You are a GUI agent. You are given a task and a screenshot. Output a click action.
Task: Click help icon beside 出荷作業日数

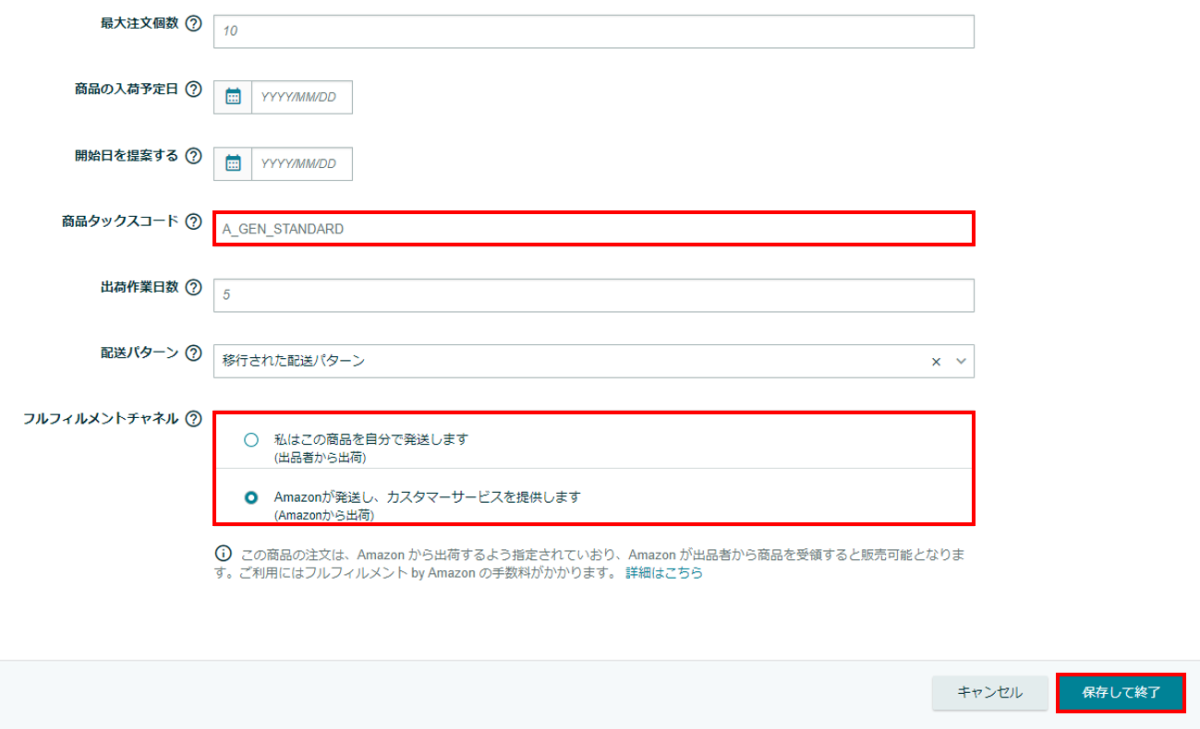pos(194,288)
